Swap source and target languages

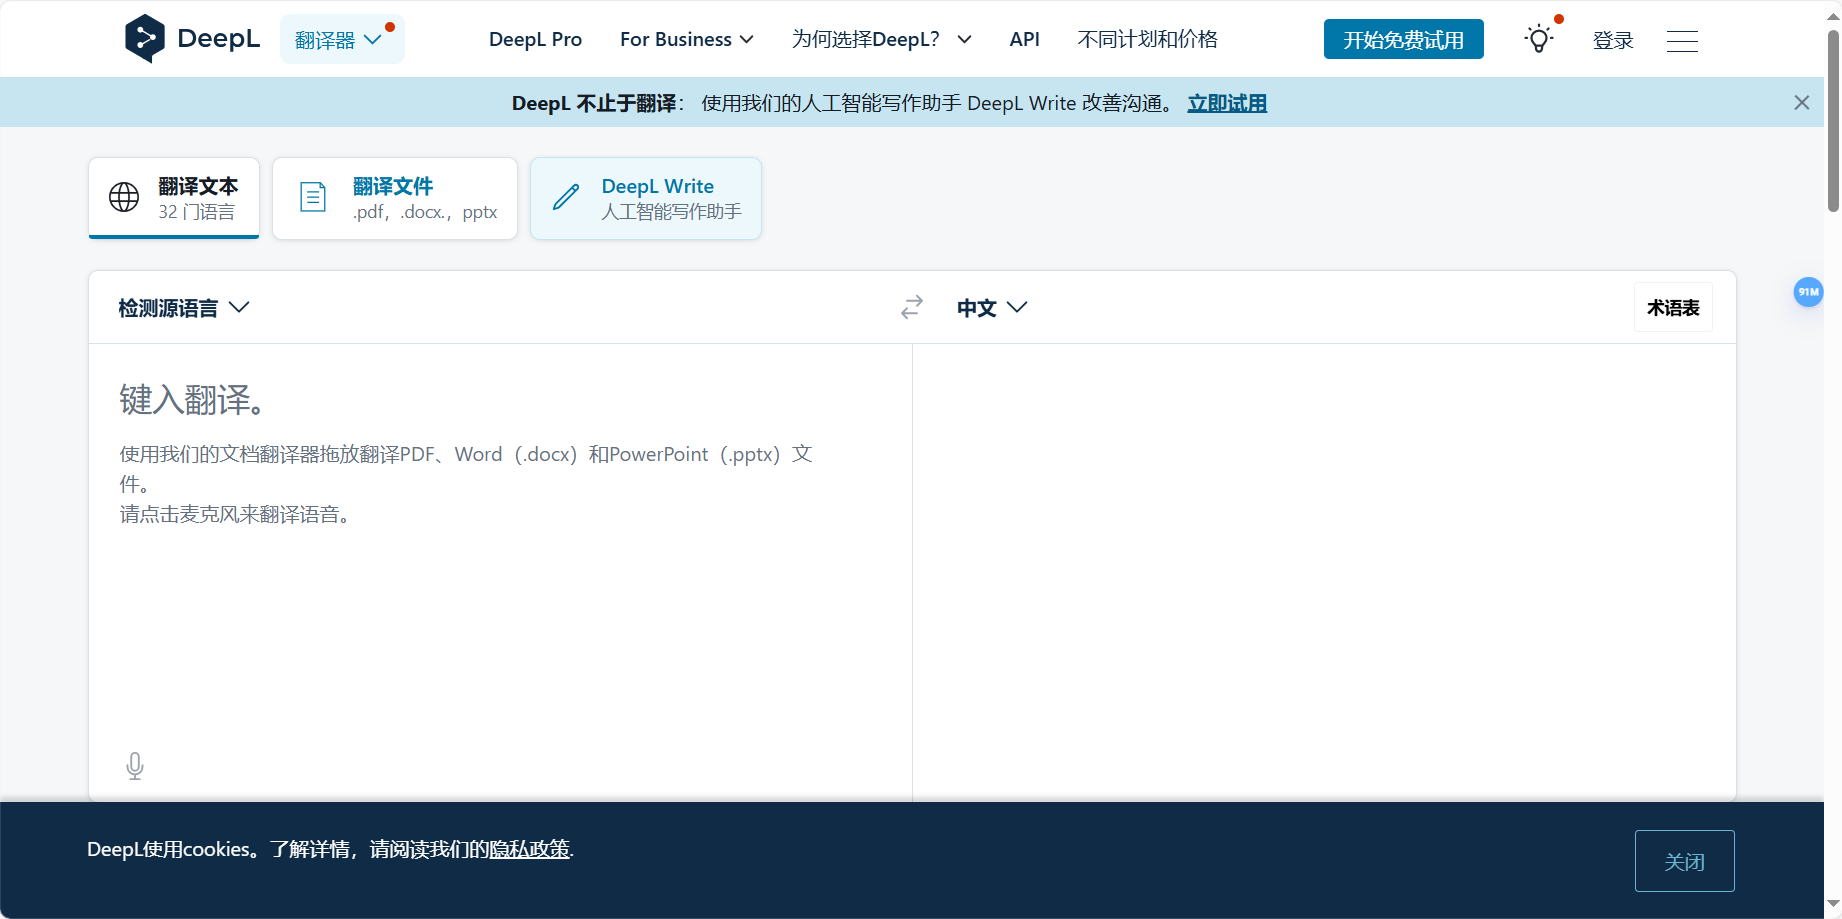(x=911, y=307)
